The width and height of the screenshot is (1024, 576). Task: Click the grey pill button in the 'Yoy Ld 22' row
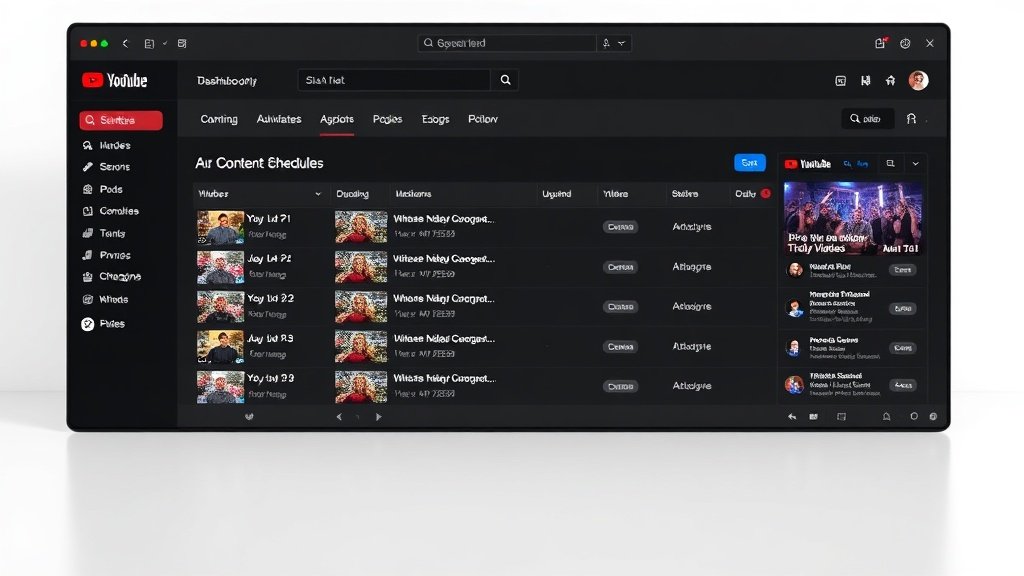pos(620,307)
